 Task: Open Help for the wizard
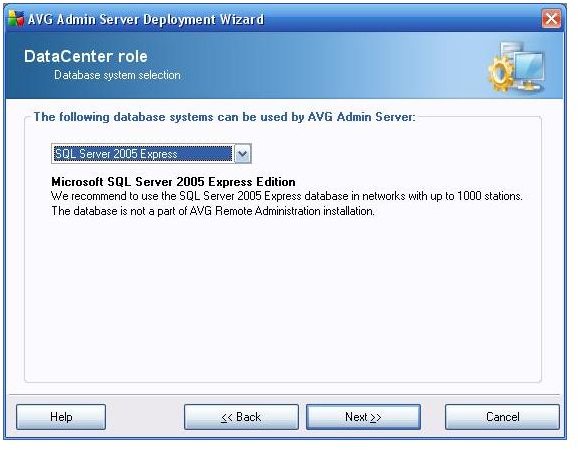[61, 417]
